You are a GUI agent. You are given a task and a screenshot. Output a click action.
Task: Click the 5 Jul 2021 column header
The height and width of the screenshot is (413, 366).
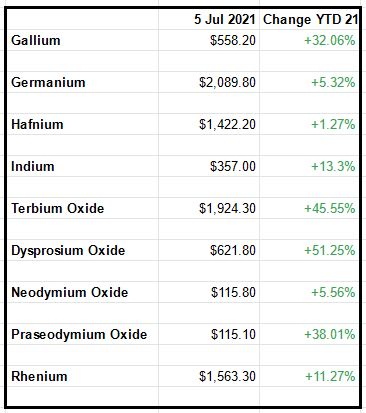click(209, 19)
